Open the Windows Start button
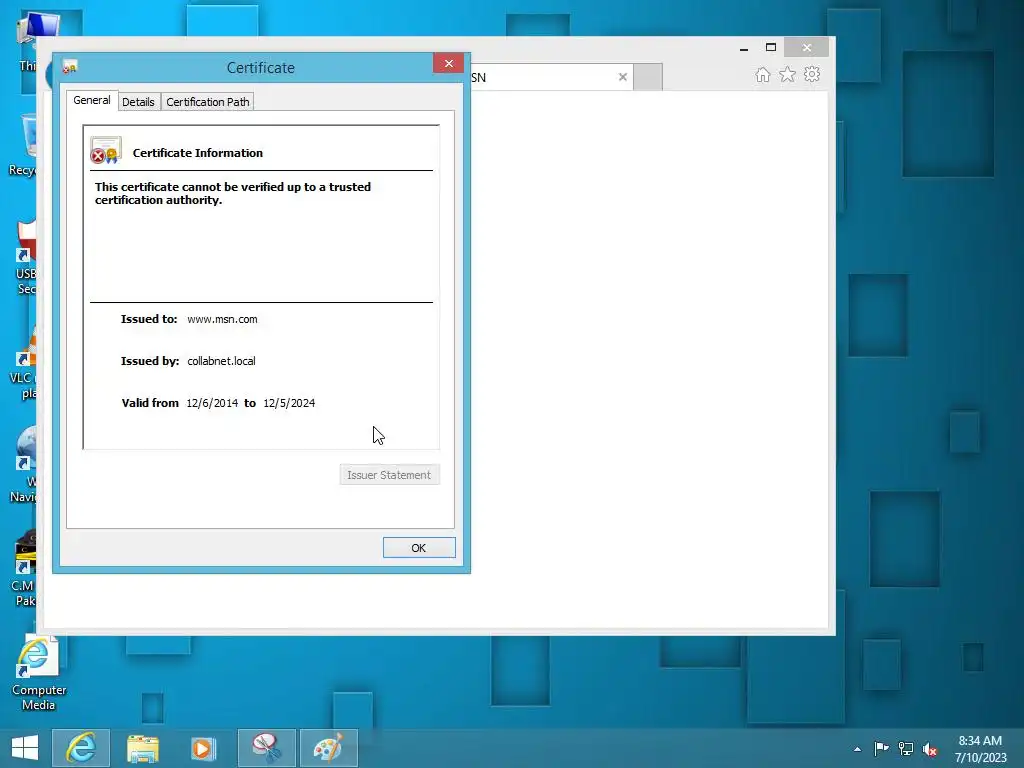The image size is (1024, 768). (25, 748)
